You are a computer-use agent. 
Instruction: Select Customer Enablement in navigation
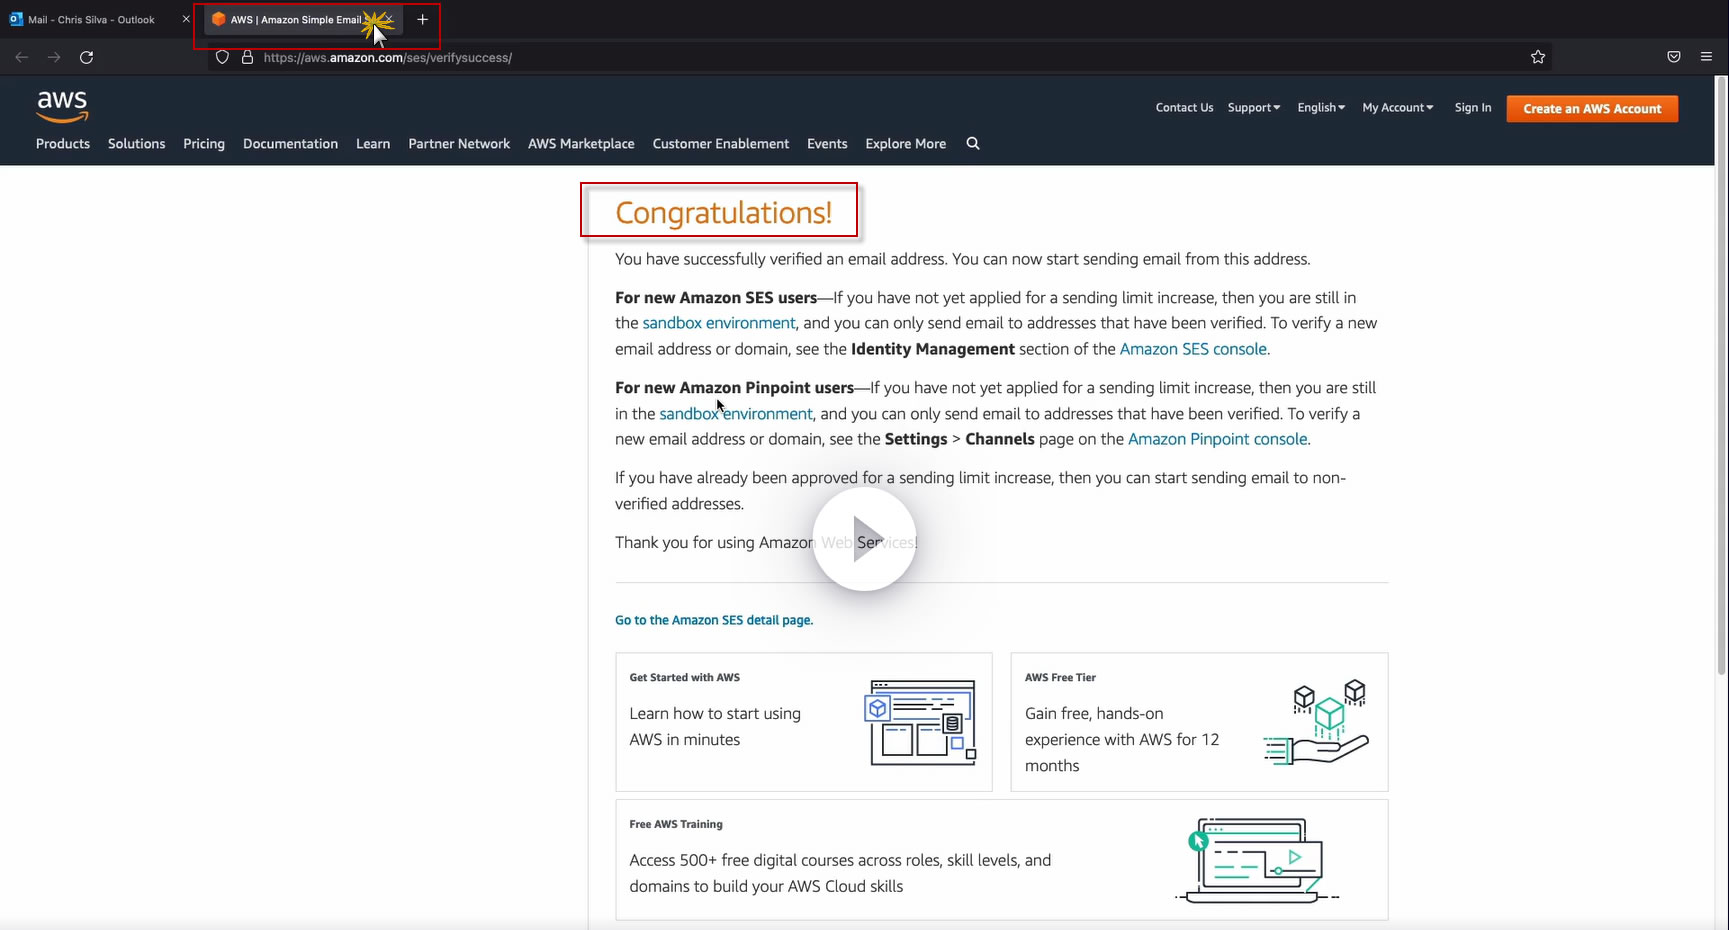pyautogui.click(x=721, y=144)
